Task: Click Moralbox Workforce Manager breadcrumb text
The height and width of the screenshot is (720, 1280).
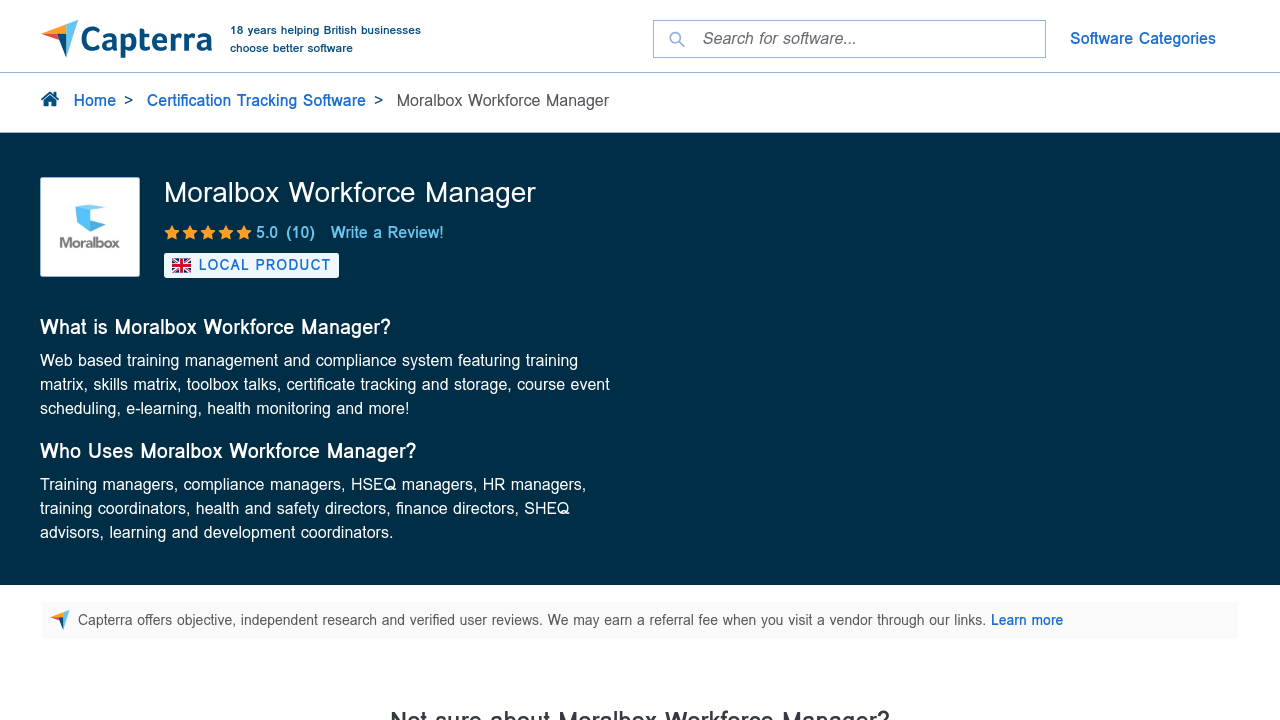Action: coord(503,100)
